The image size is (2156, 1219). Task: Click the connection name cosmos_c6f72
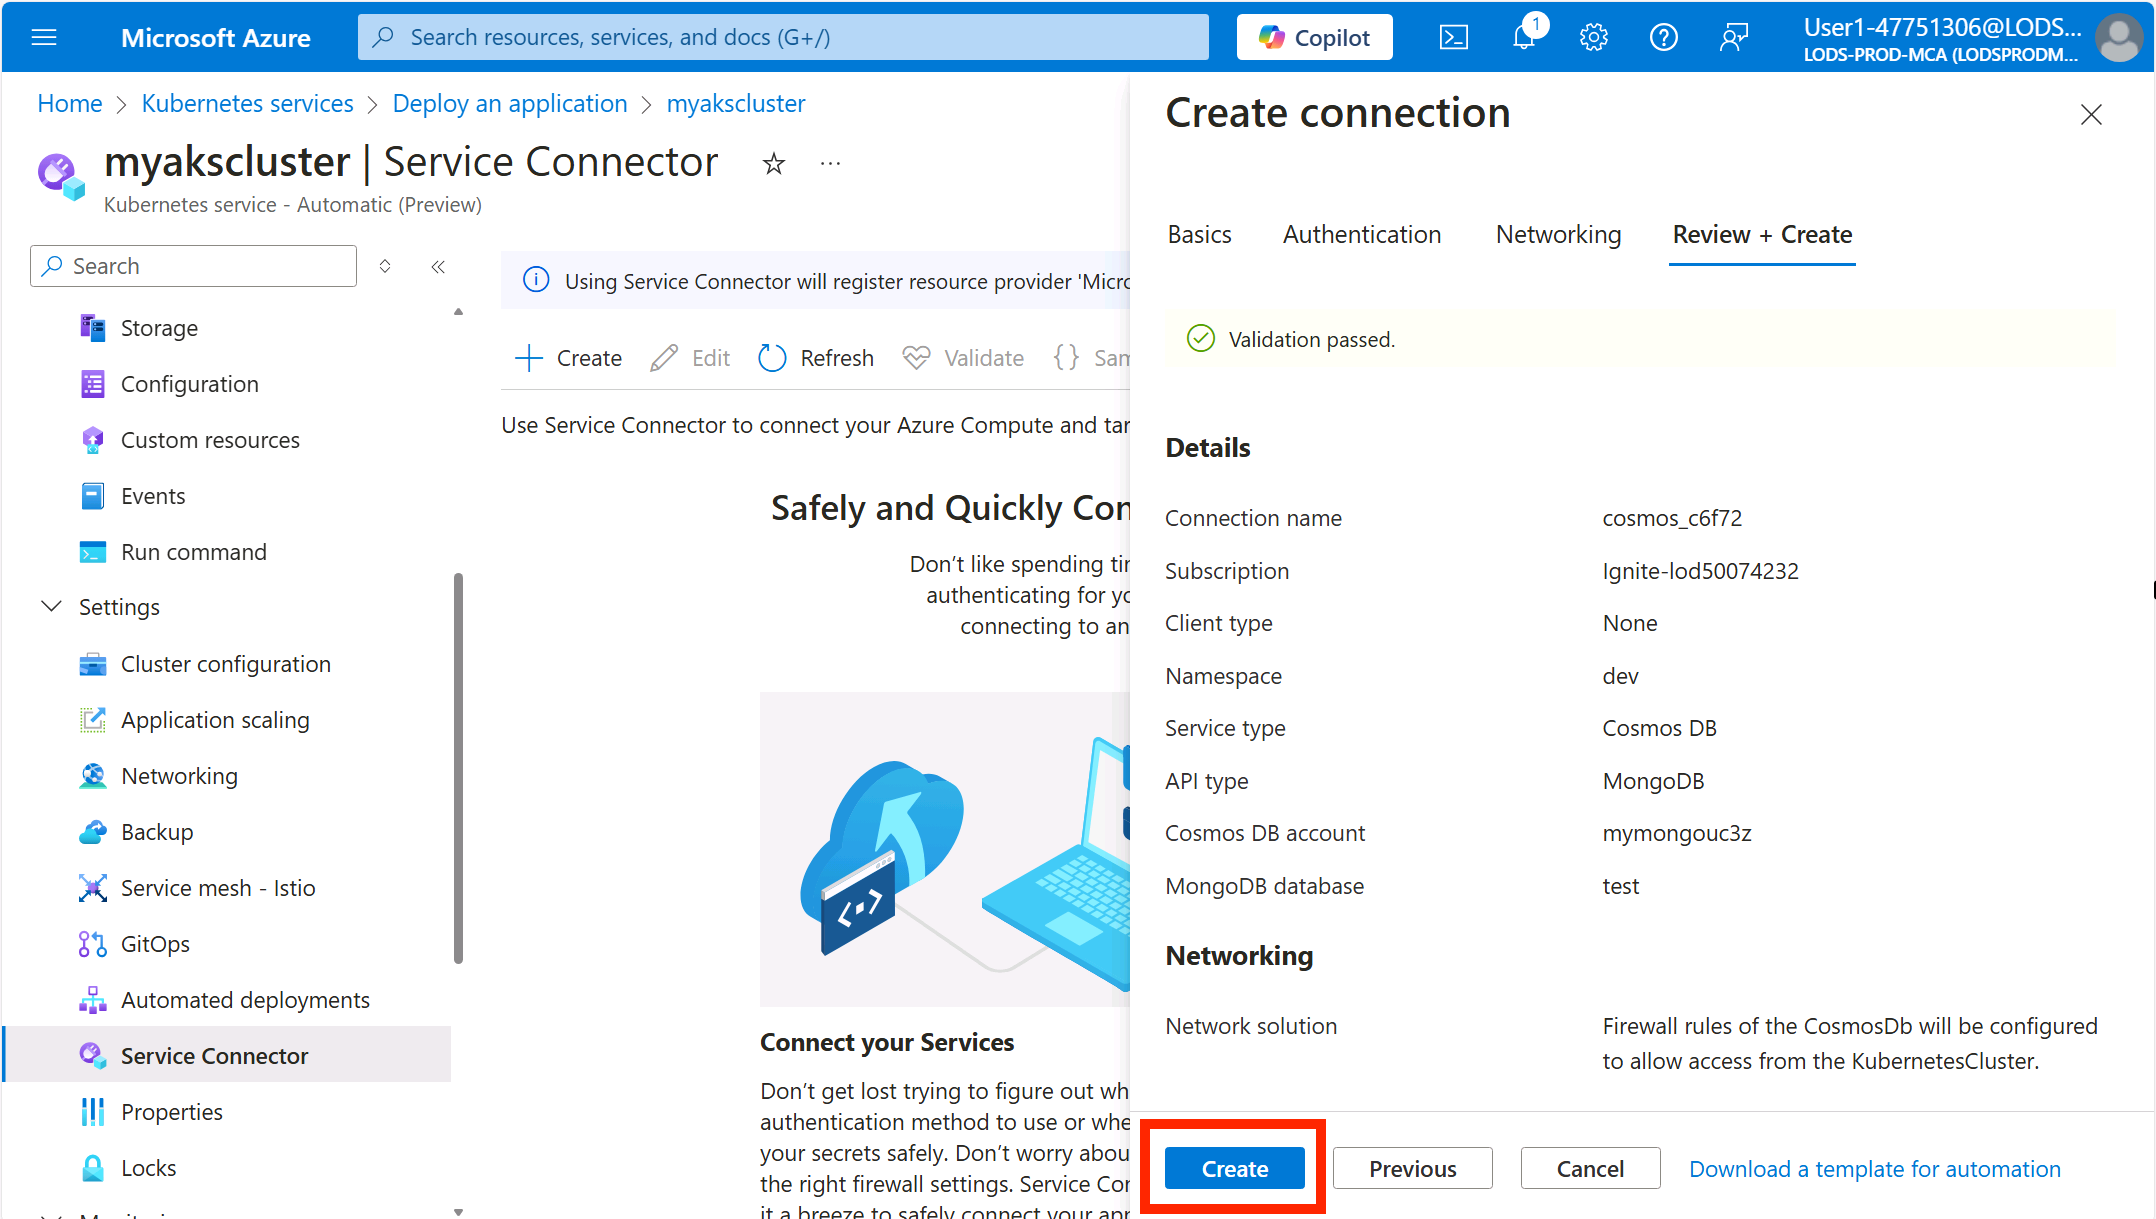pos(1672,518)
